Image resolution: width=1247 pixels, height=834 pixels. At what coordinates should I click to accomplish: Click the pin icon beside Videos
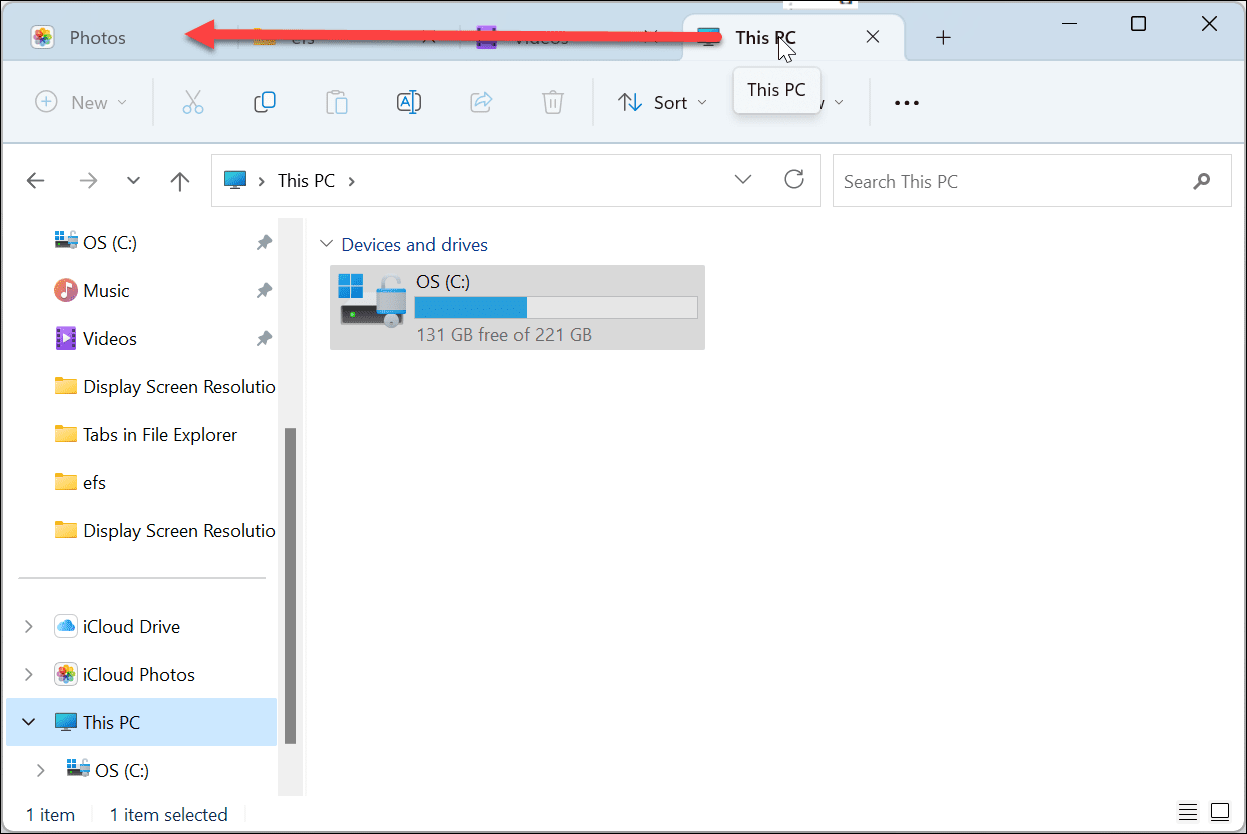(x=264, y=339)
